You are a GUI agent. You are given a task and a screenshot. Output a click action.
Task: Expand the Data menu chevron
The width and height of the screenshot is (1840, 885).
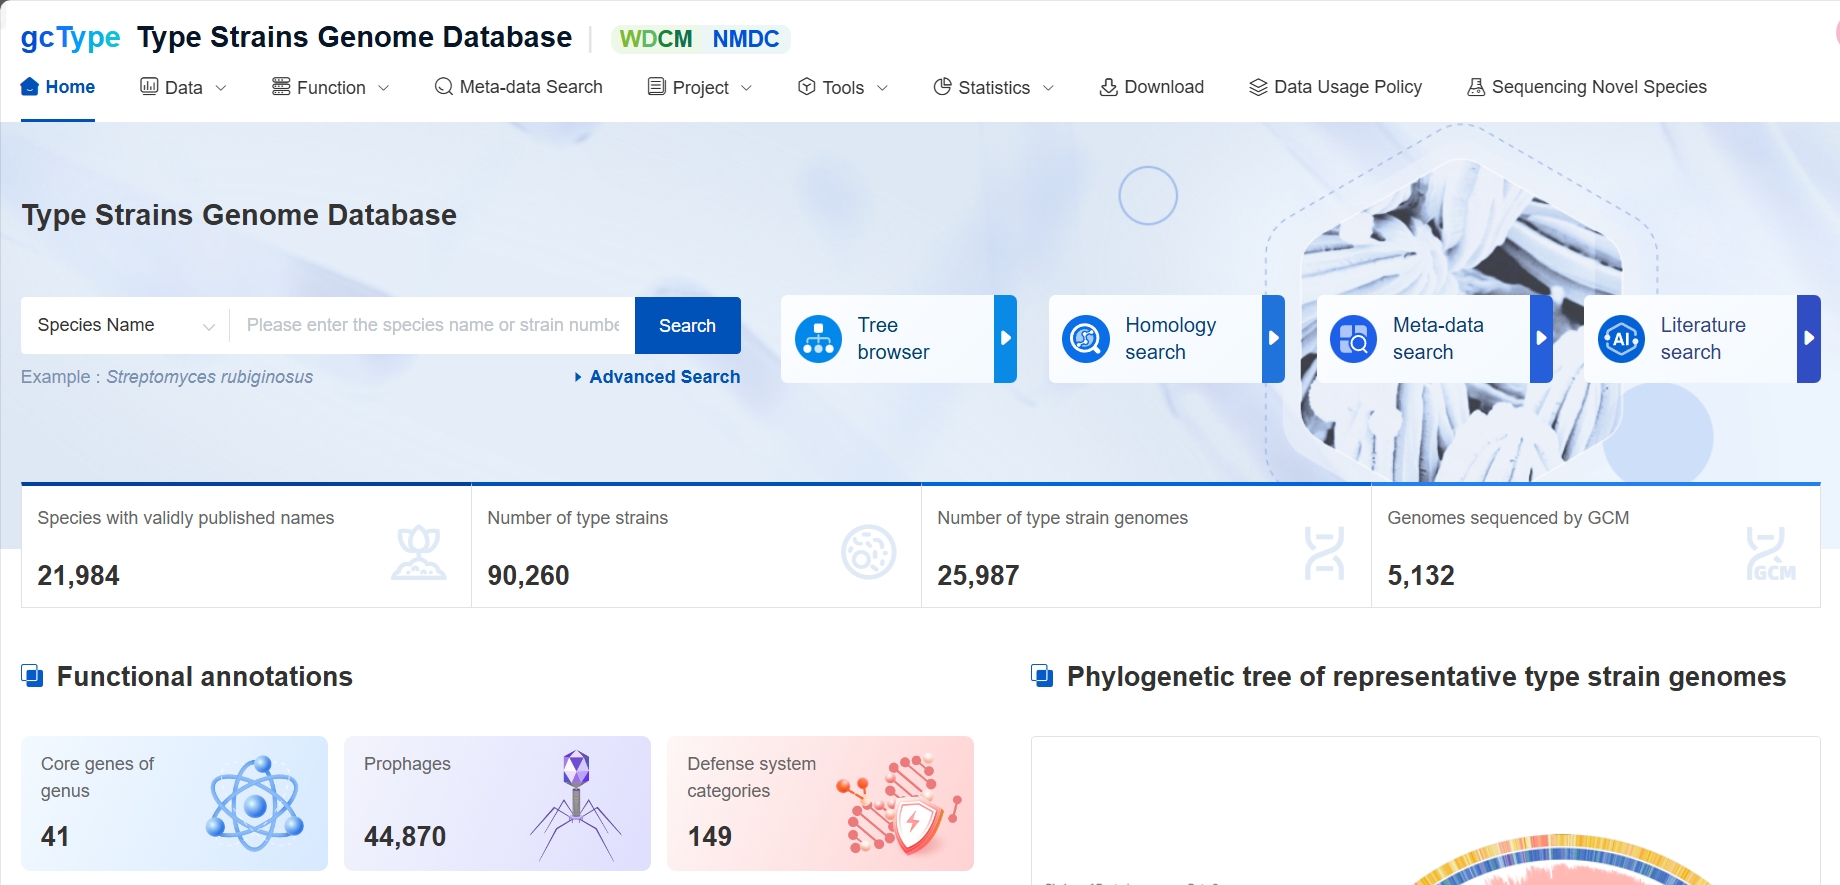[221, 88]
